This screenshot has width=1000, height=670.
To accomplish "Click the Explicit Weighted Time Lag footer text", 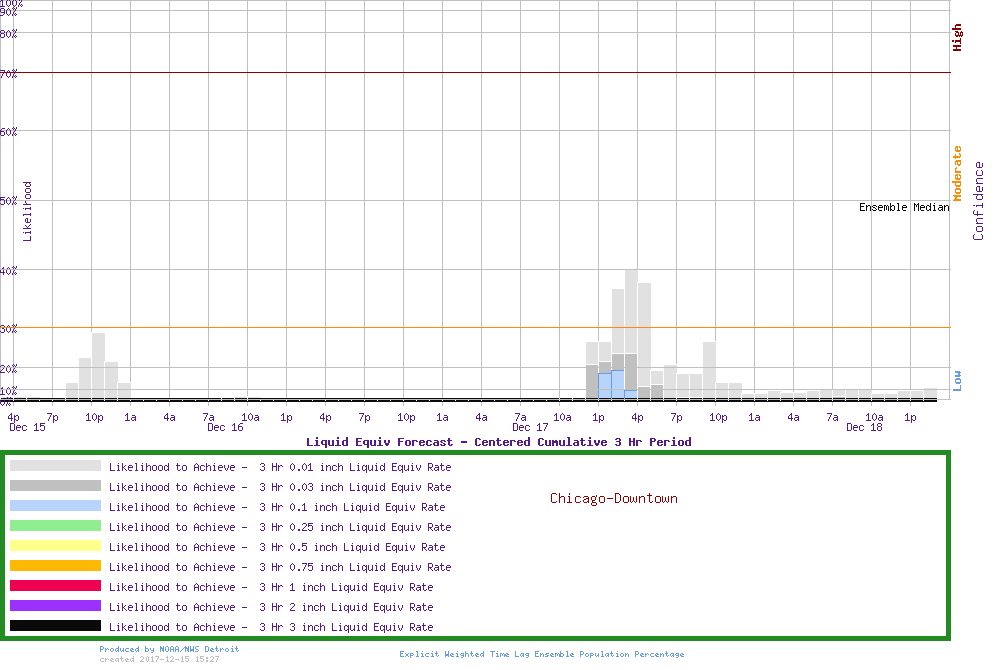I will 542,654.
